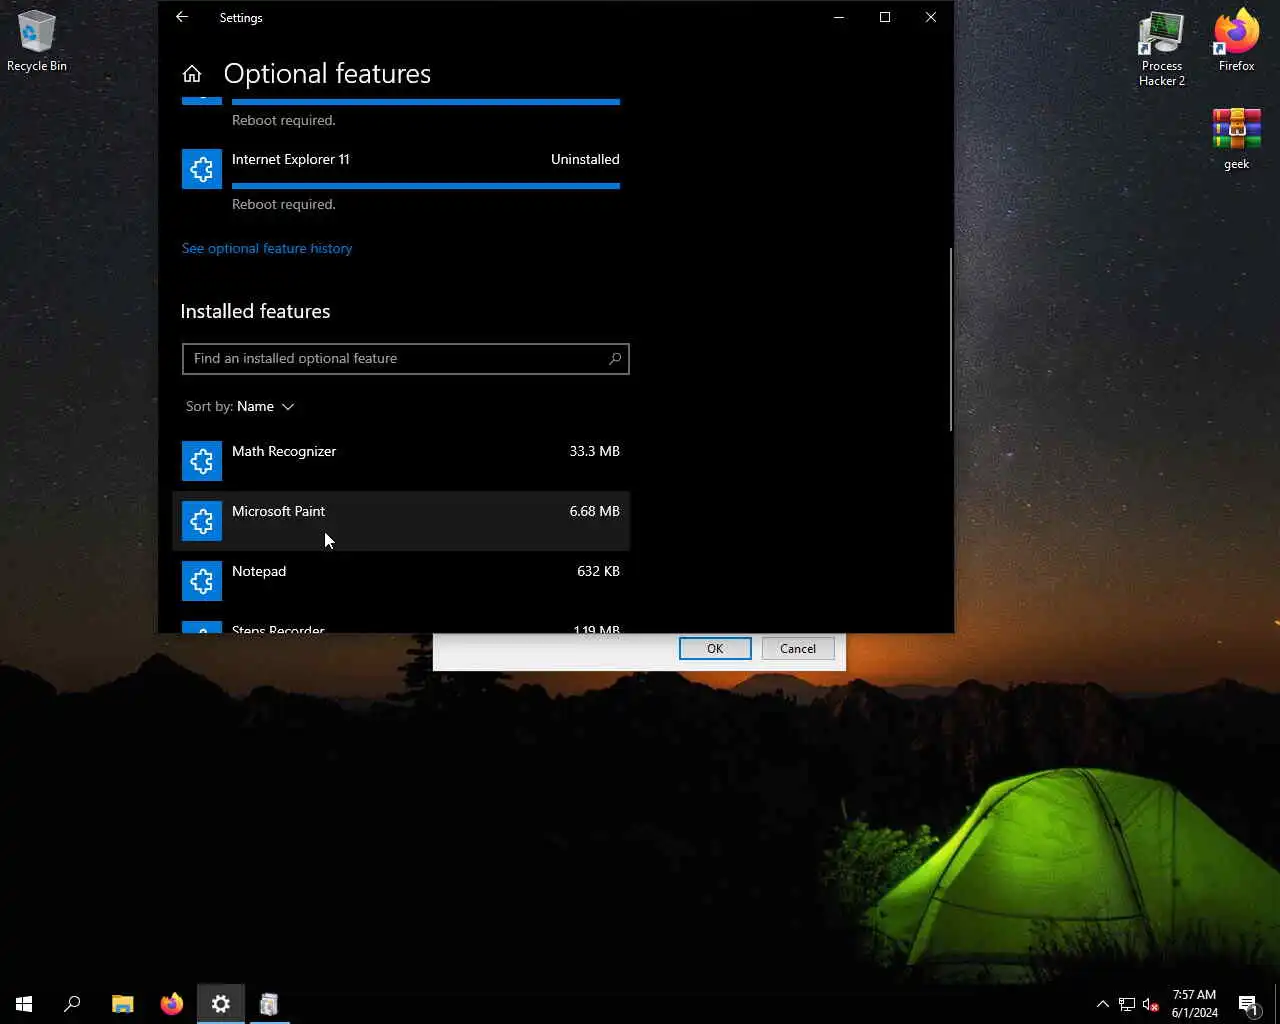Select the Notepad feature entry
The width and height of the screenshot is (1280, 1024).
pyautogui.click(x=401, y=581)
